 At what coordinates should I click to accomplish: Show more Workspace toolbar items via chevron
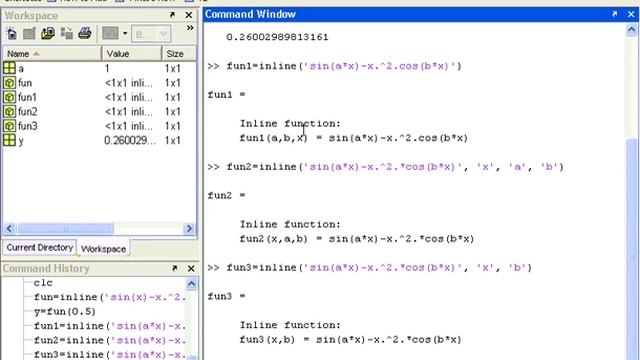point(190,28)
